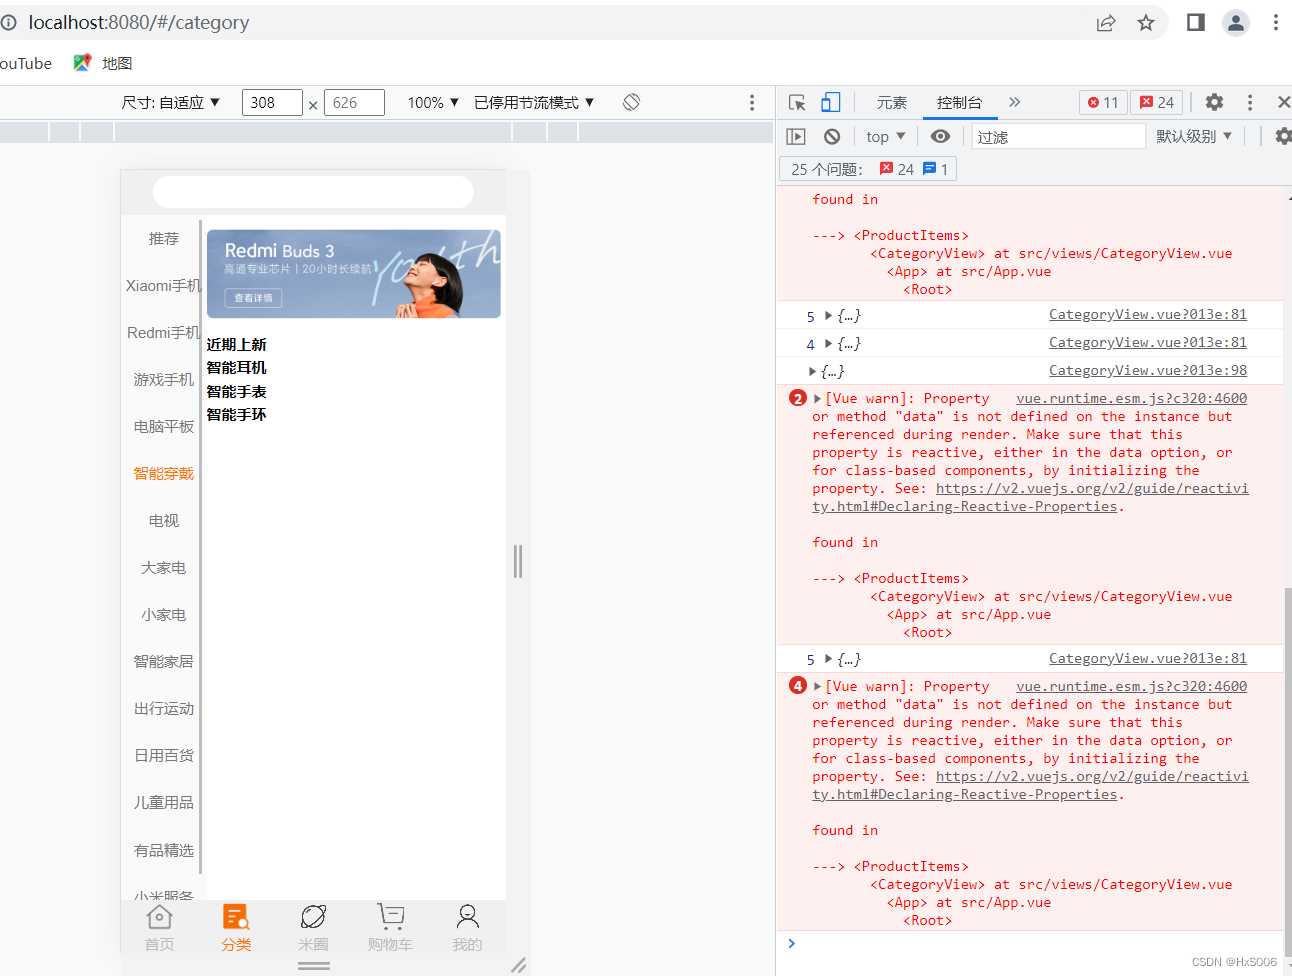
Task: Open CategoryView.vue?013e:98 source link
Action: (1148, 370)
